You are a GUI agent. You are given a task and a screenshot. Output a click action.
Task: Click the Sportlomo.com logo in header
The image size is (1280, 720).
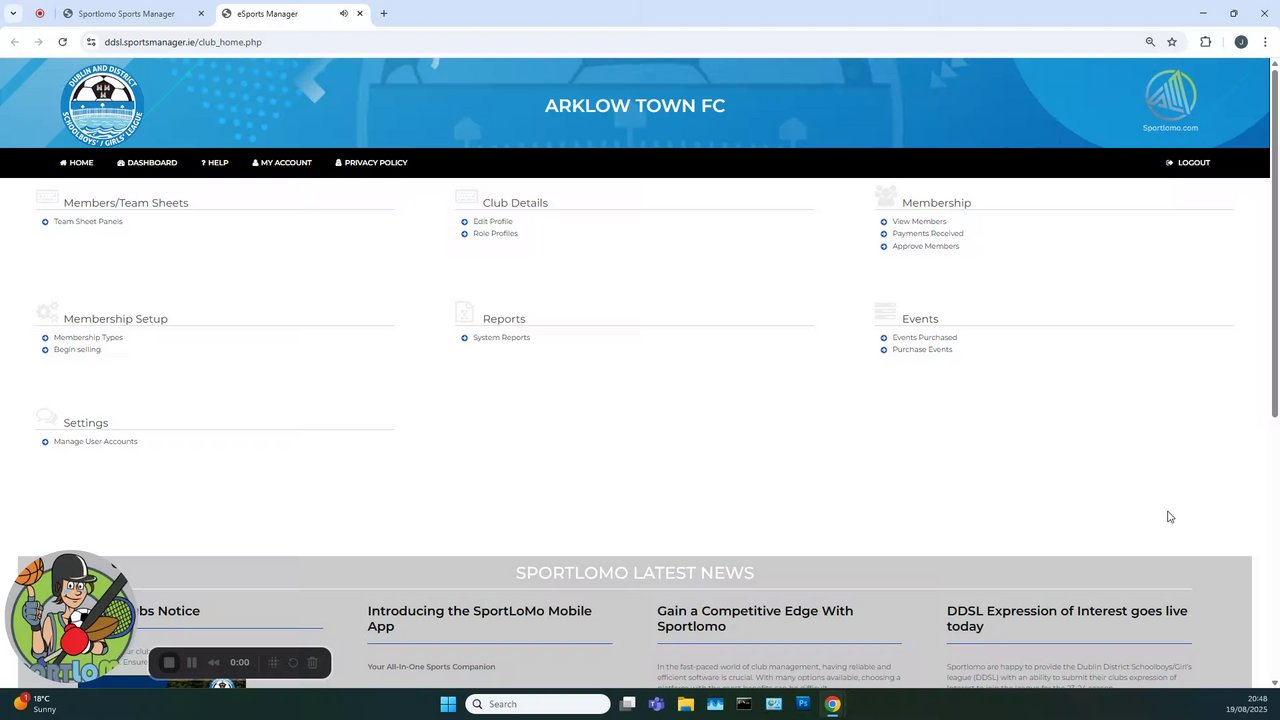pos(1170,101)
